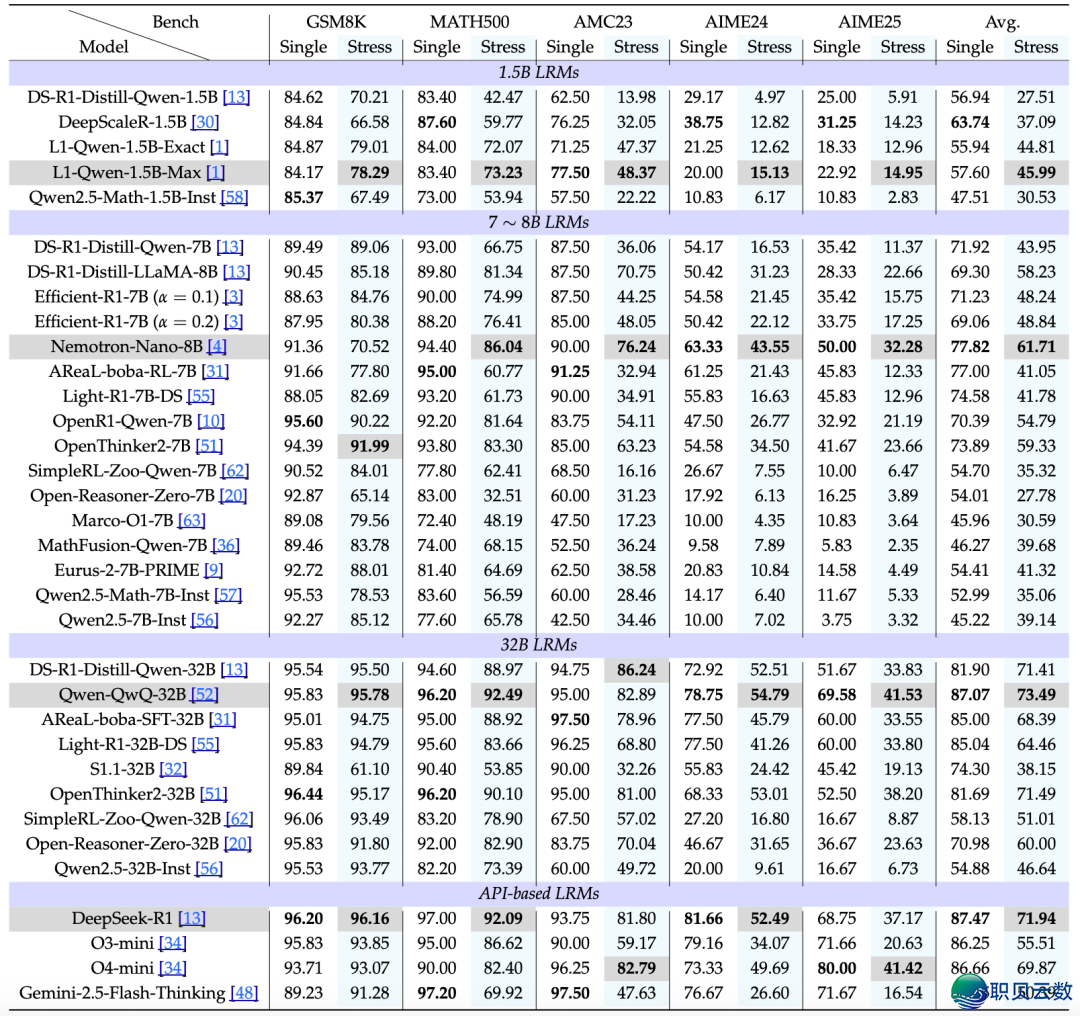Open citation [51] for OpenThinker2-7B
Viewport: 1080px width, 1016px height.
(209, 446)
